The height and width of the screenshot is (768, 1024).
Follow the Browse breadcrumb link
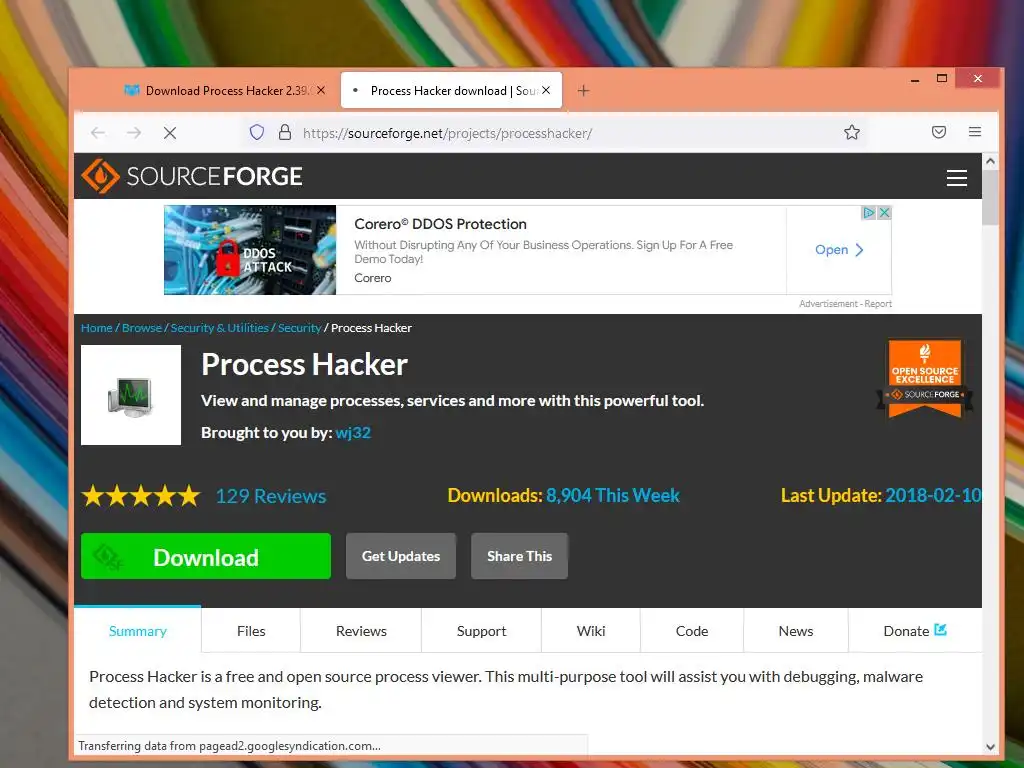tap(142, 328)
